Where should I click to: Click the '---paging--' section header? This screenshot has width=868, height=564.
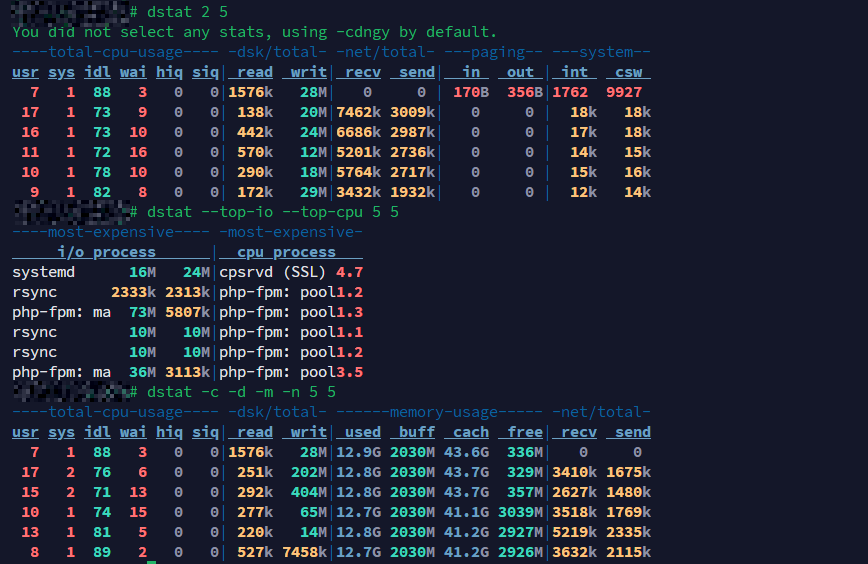pos(493,52)
